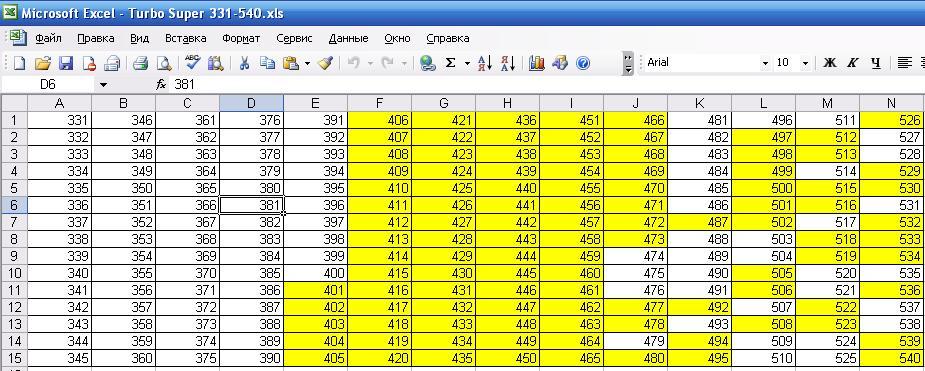This screenshot has height=371, width=925.
Task: Expand the Arial font name dropdown
Action: coord(765,63)
